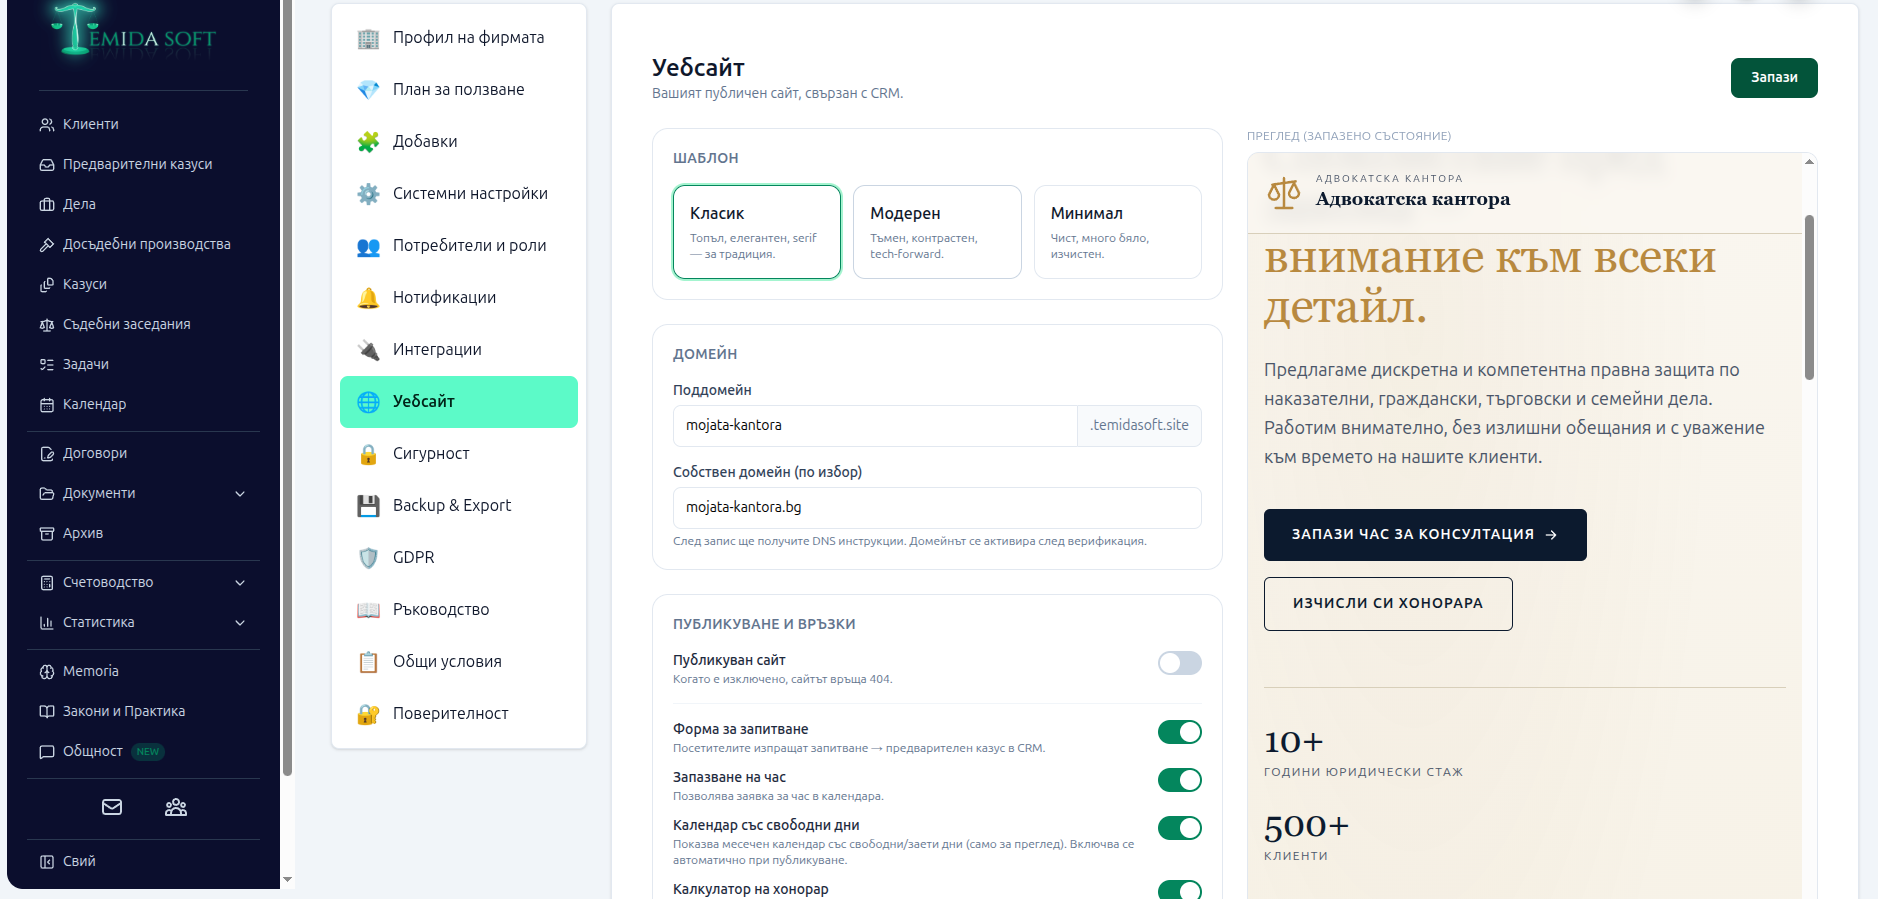The height and width of the screenshot is (899, 1878).
Task: Turn off the Запазване на час switch
Action: pyautogui.click(x=1180, y=780)
